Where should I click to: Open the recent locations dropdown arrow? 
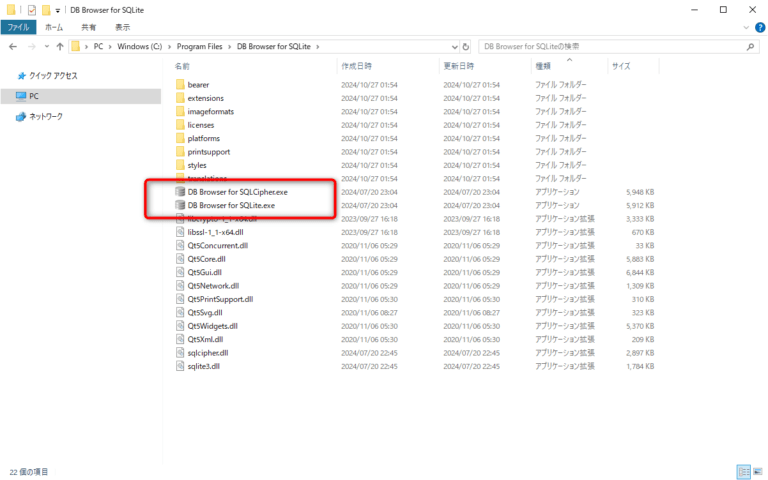46,47
